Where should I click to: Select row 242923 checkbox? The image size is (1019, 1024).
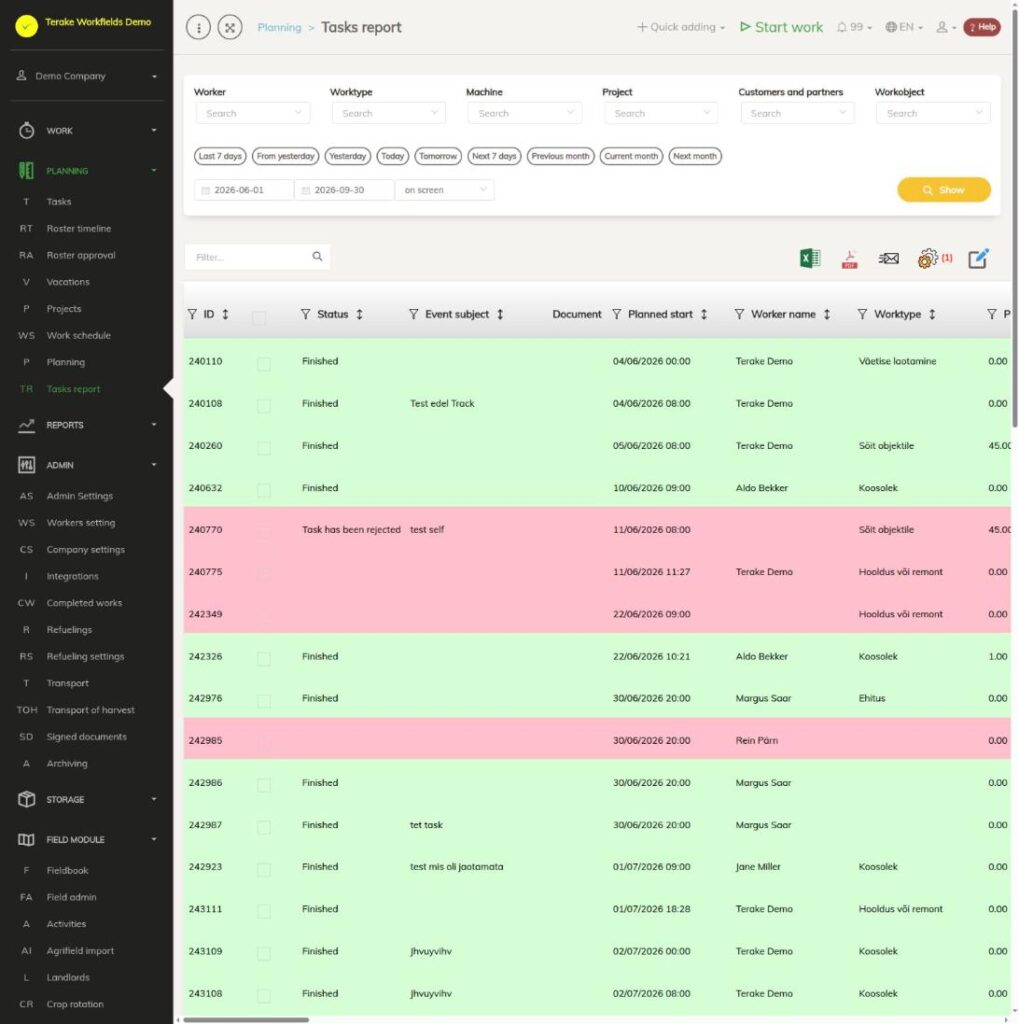264,869
